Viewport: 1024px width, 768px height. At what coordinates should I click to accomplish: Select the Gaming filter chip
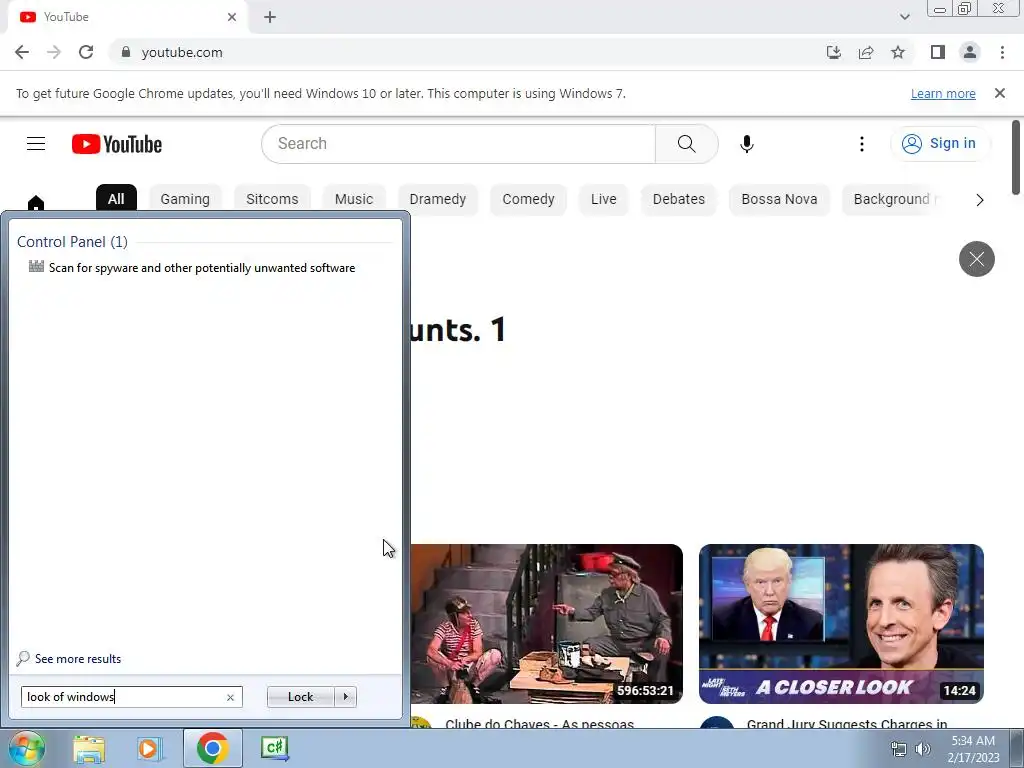[185, 199]
